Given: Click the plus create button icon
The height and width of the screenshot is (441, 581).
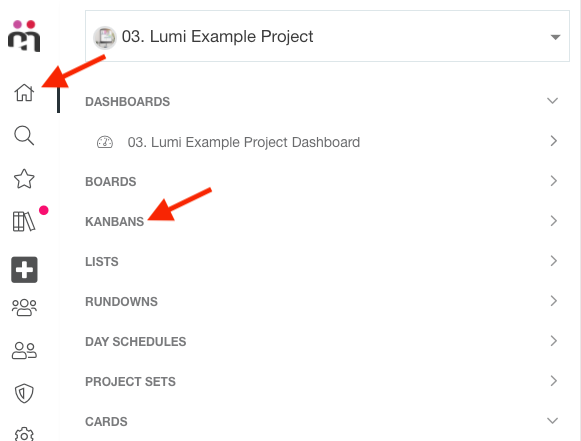Looking at the screenshot, I should click(24, 269).
